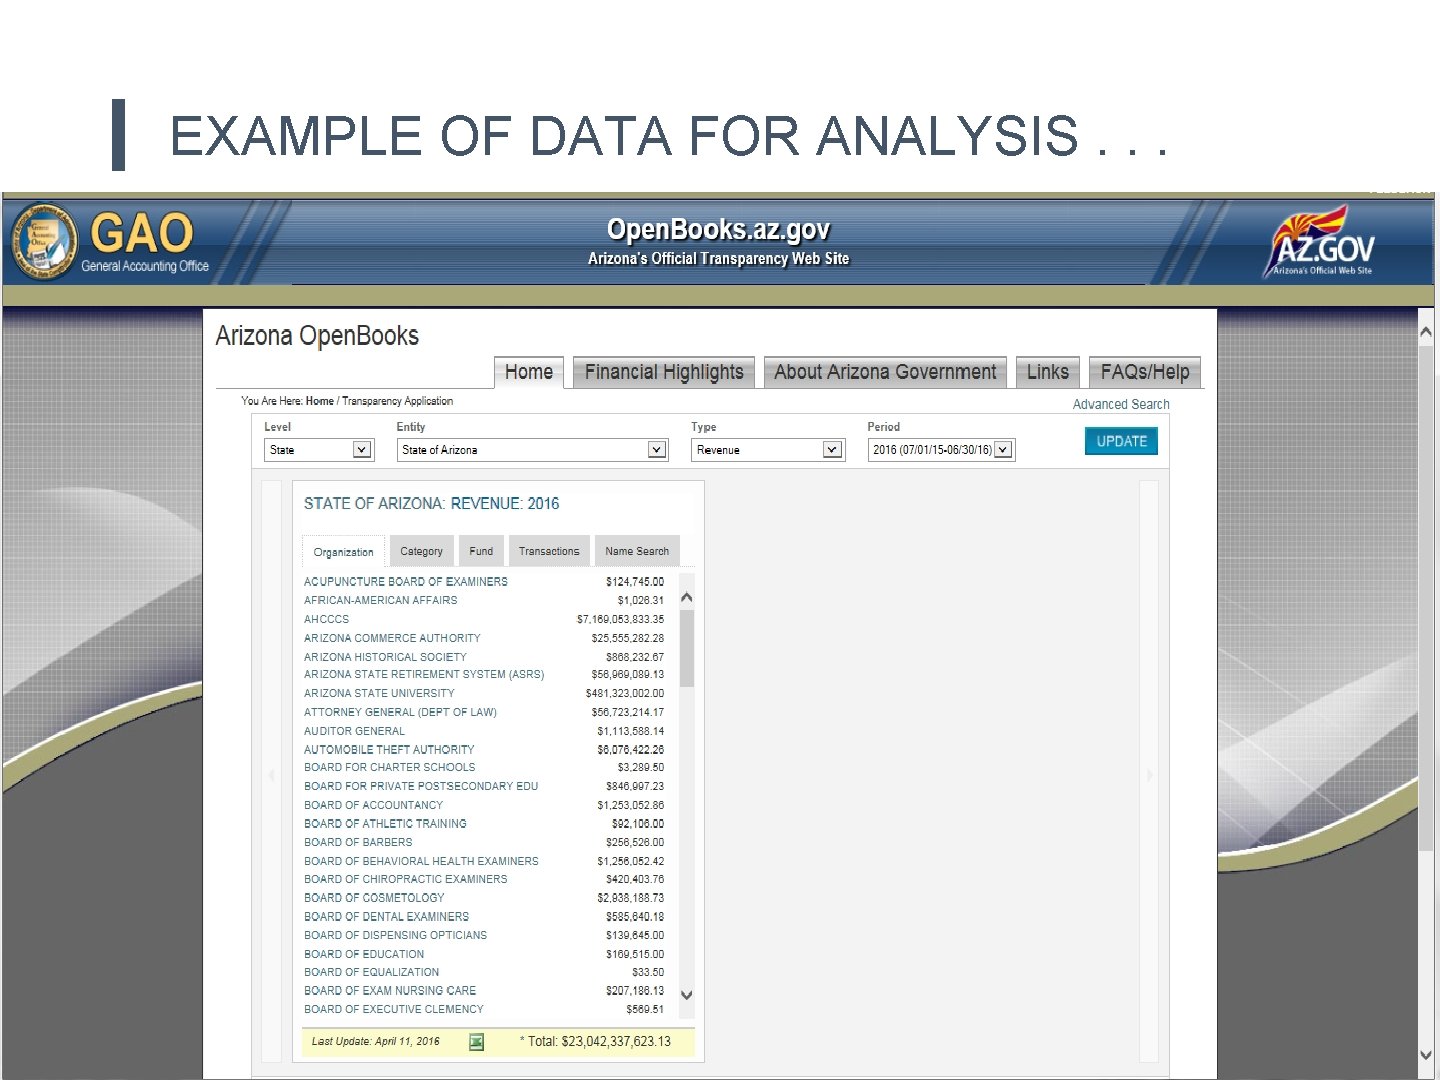Click the UPDATE button
This screenshot has width=1440, height=1080.
click(x=1121, y=441)
